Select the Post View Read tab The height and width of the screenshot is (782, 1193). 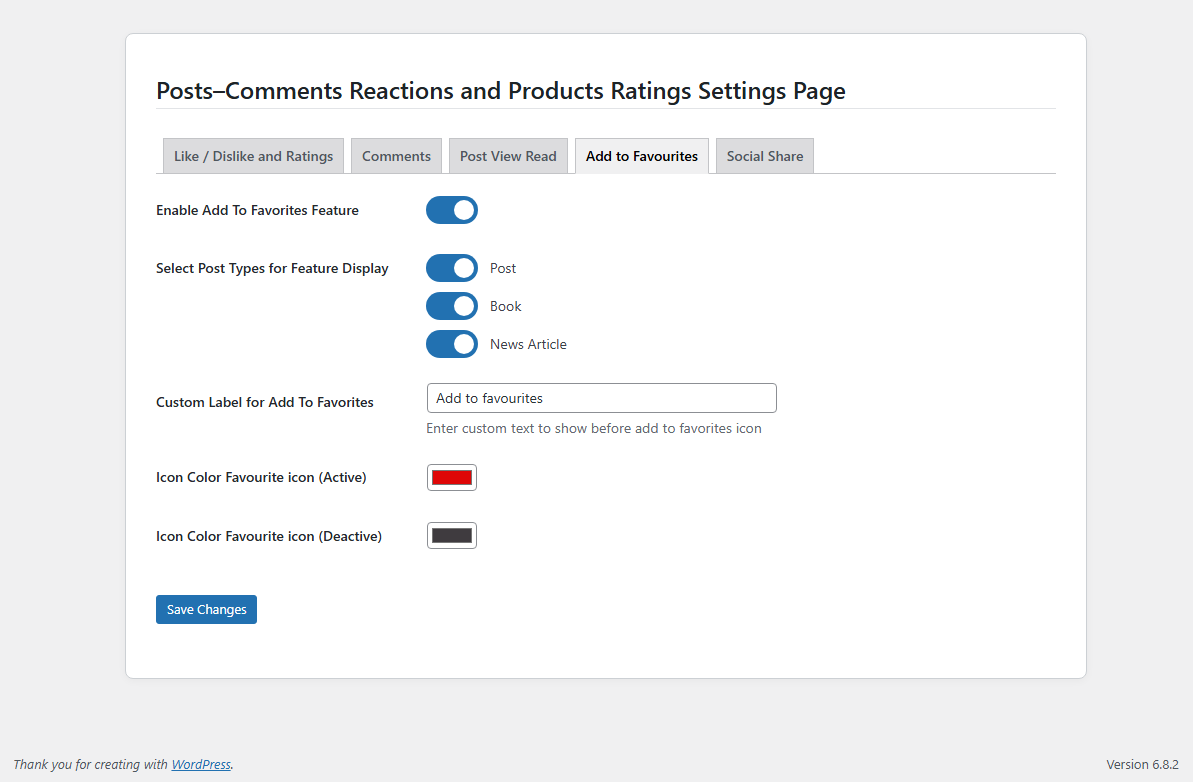click(508, 156)
